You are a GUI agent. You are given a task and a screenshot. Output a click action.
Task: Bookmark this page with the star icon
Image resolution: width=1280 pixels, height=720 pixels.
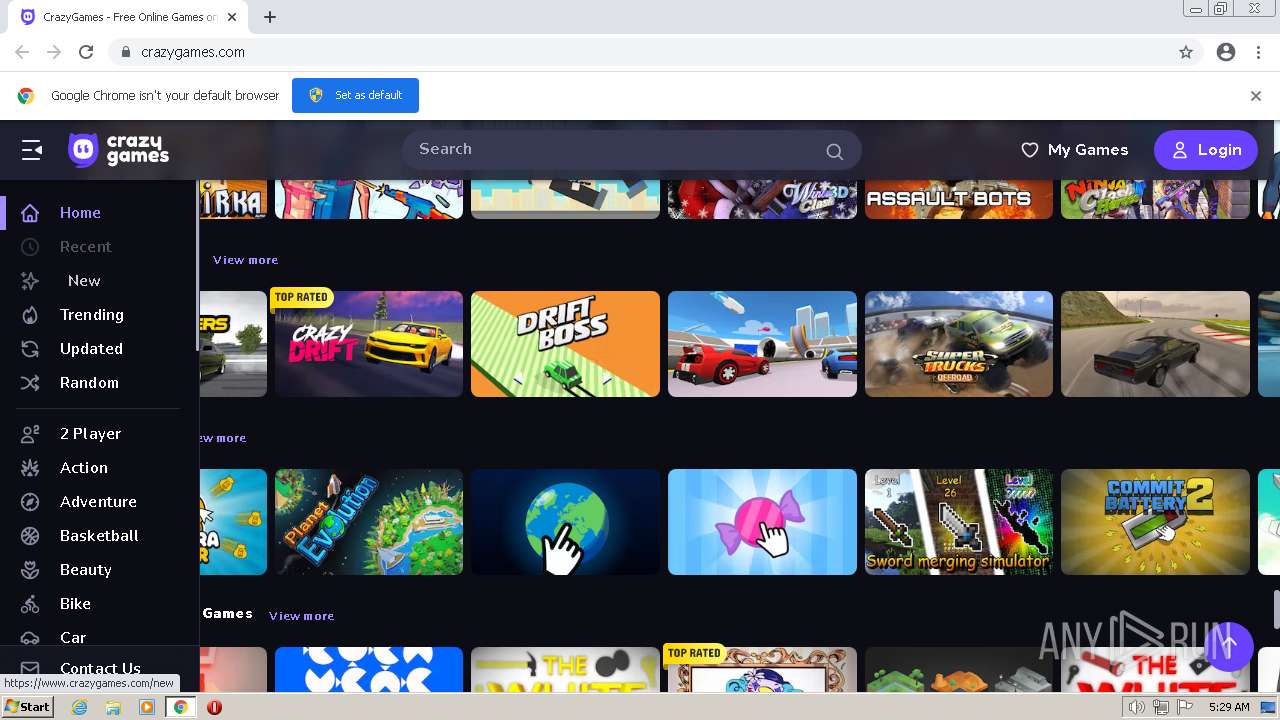point(1186,52)
